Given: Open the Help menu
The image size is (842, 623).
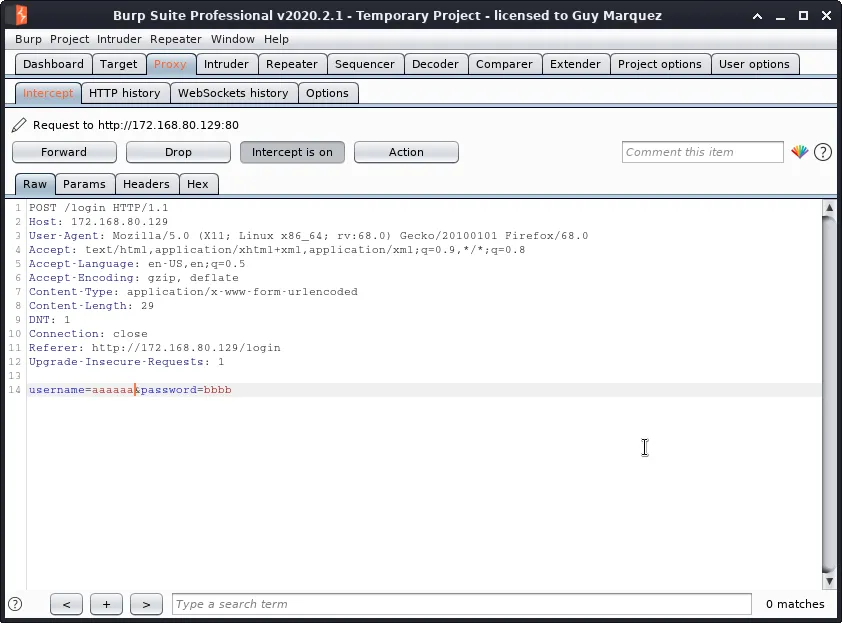Looking at the screenshot, I should click(x=276, y=39).
